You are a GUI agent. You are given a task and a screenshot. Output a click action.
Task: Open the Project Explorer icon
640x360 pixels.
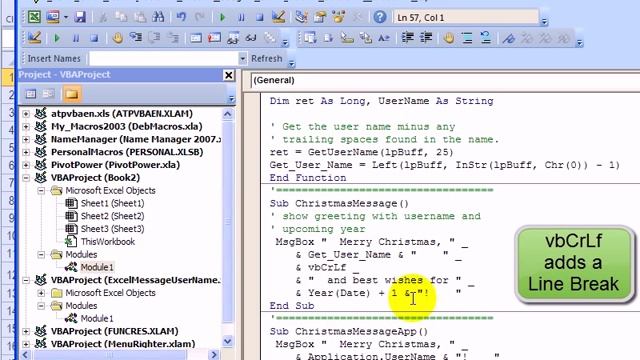click(x=302, y=17)
